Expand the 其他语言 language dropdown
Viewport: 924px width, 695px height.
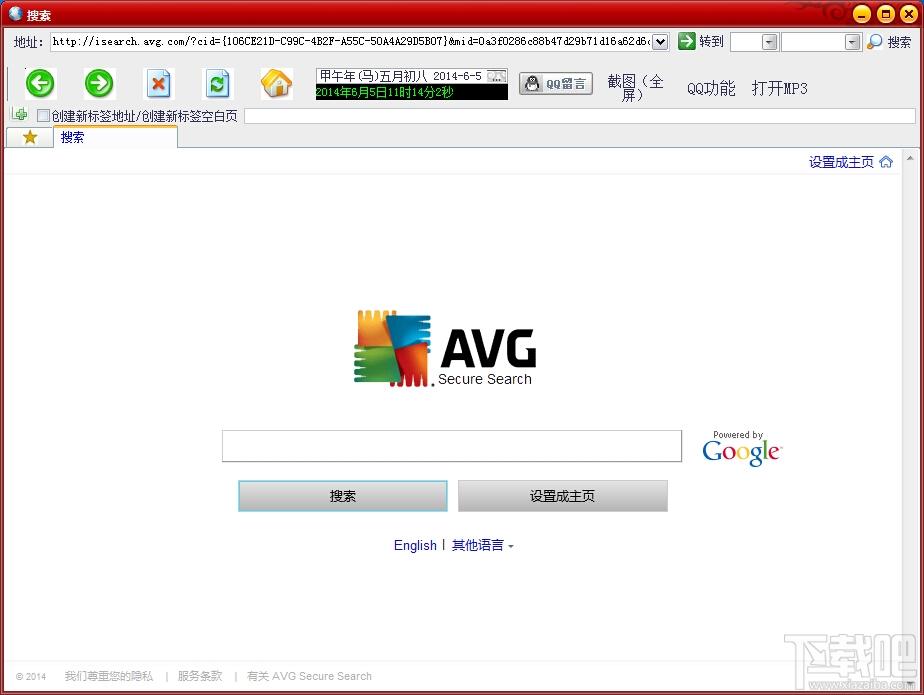pos(483,545)
